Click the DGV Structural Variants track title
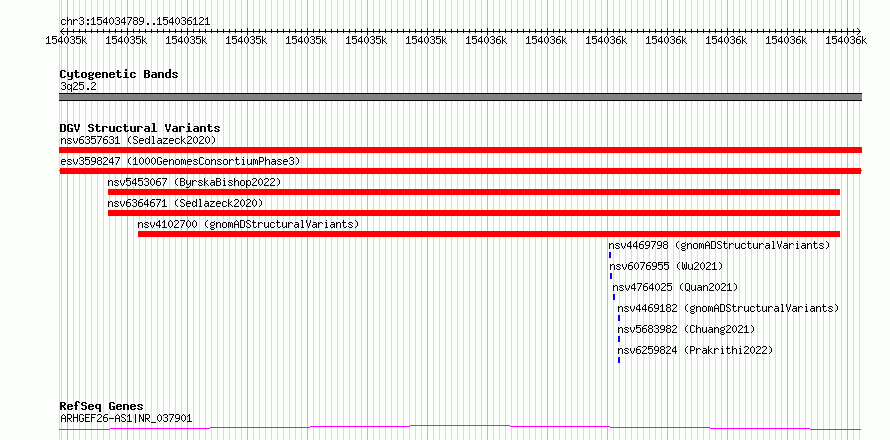The height and width of the screenshot is (440, 890). 140,128
